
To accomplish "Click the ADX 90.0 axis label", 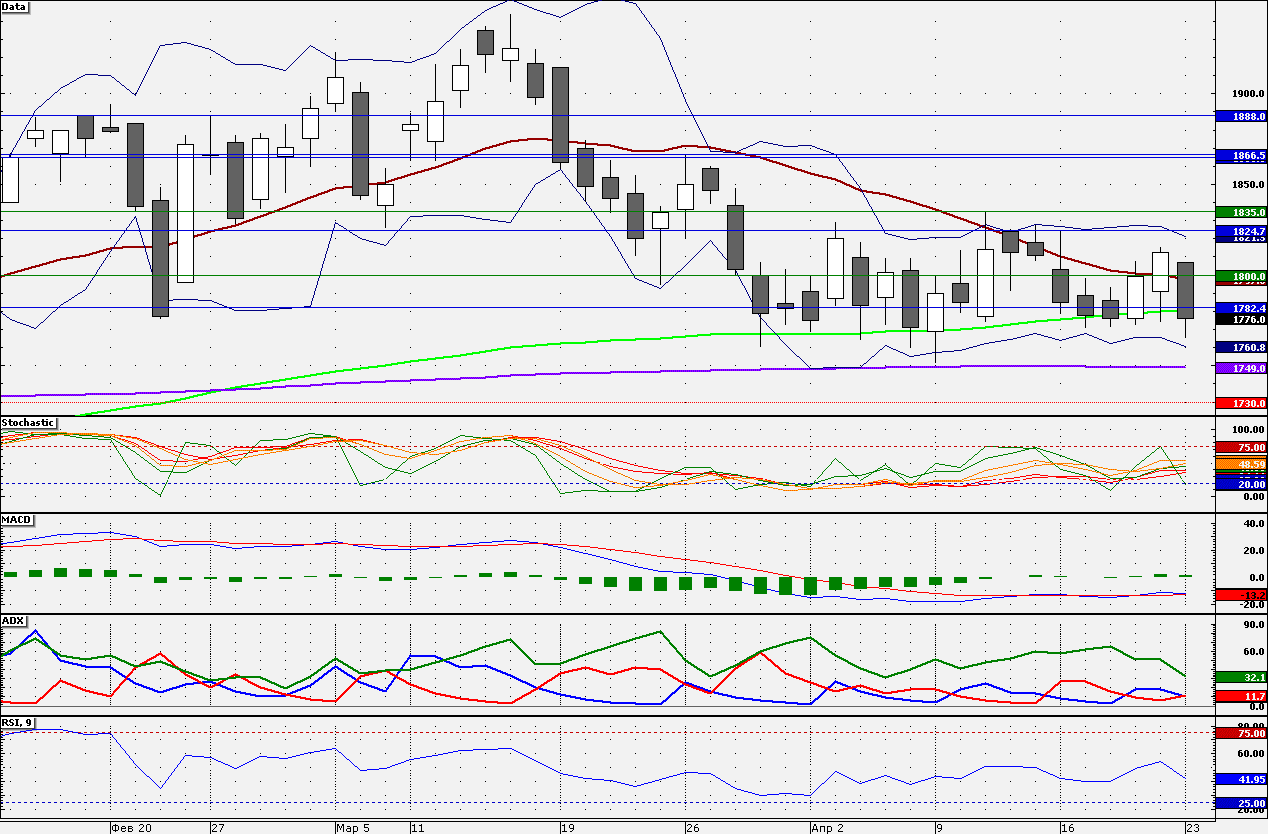I will click(1252, 625).
